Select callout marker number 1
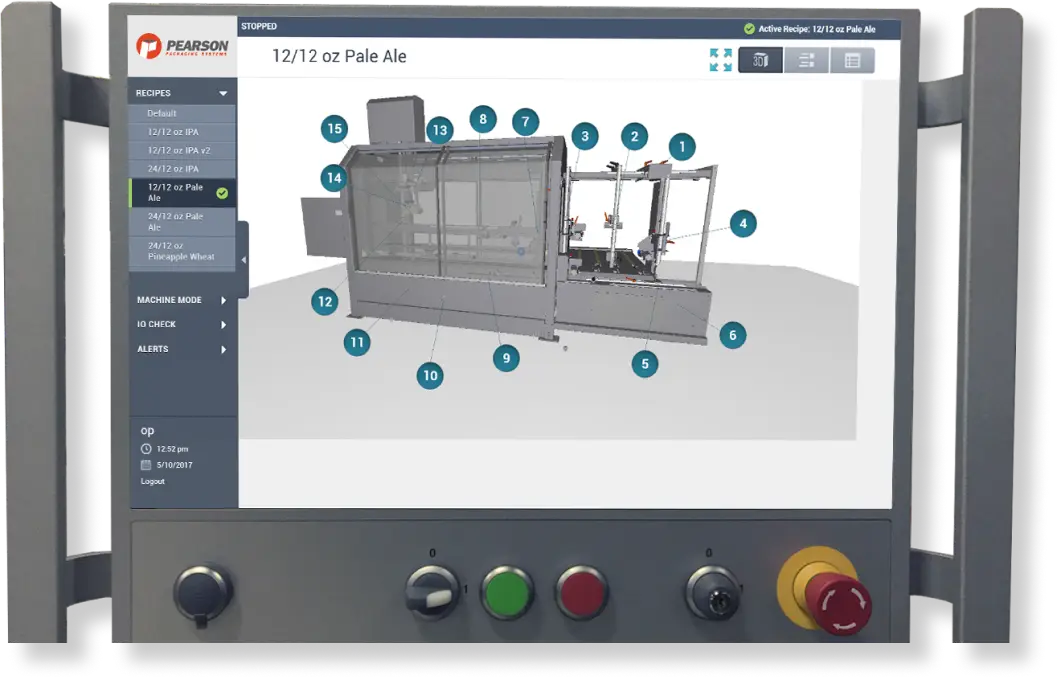1061x680 pixels. pyautogui.click(x=682, y=147)
